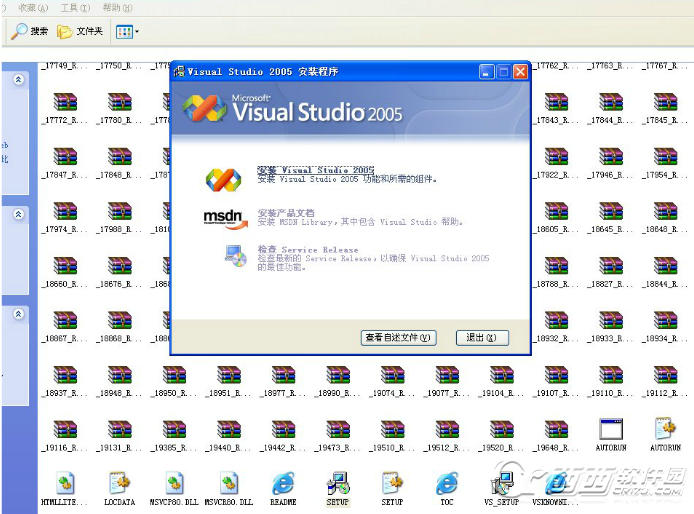The width and height of the screenshot is (694, 514).
Task: Collapse the middle sidebar panel chevron
Action: (x=18, y=215)
